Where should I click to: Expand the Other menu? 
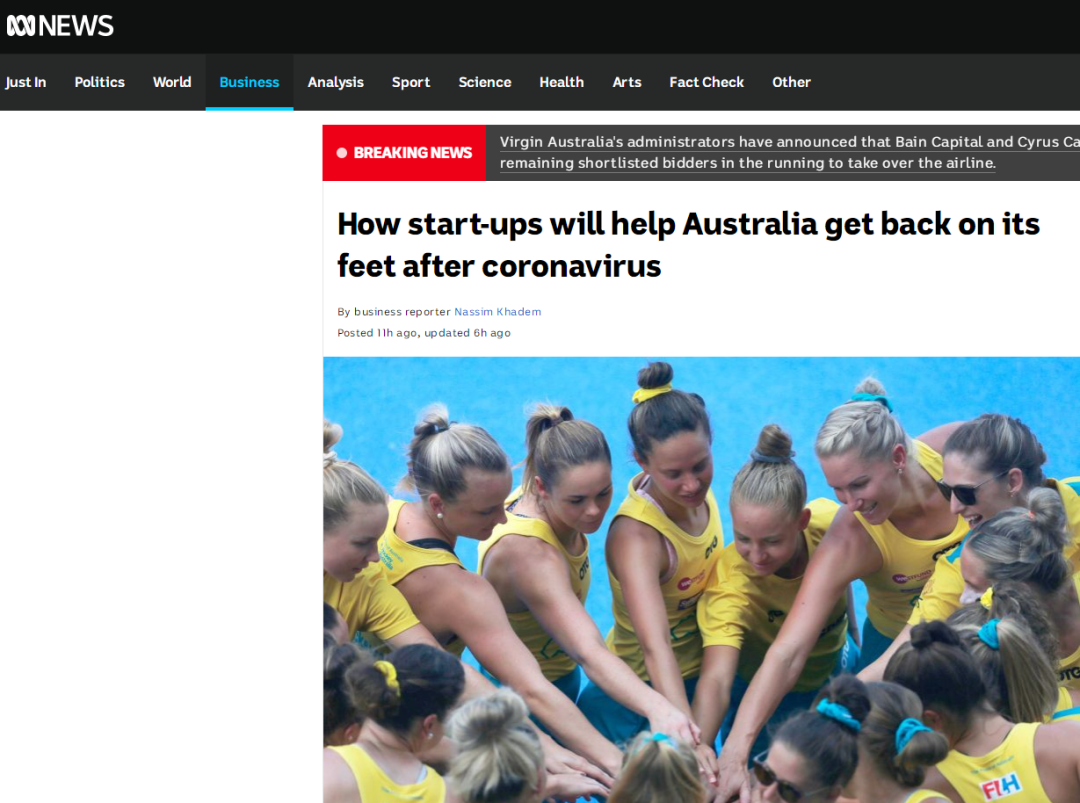point(791,82)
